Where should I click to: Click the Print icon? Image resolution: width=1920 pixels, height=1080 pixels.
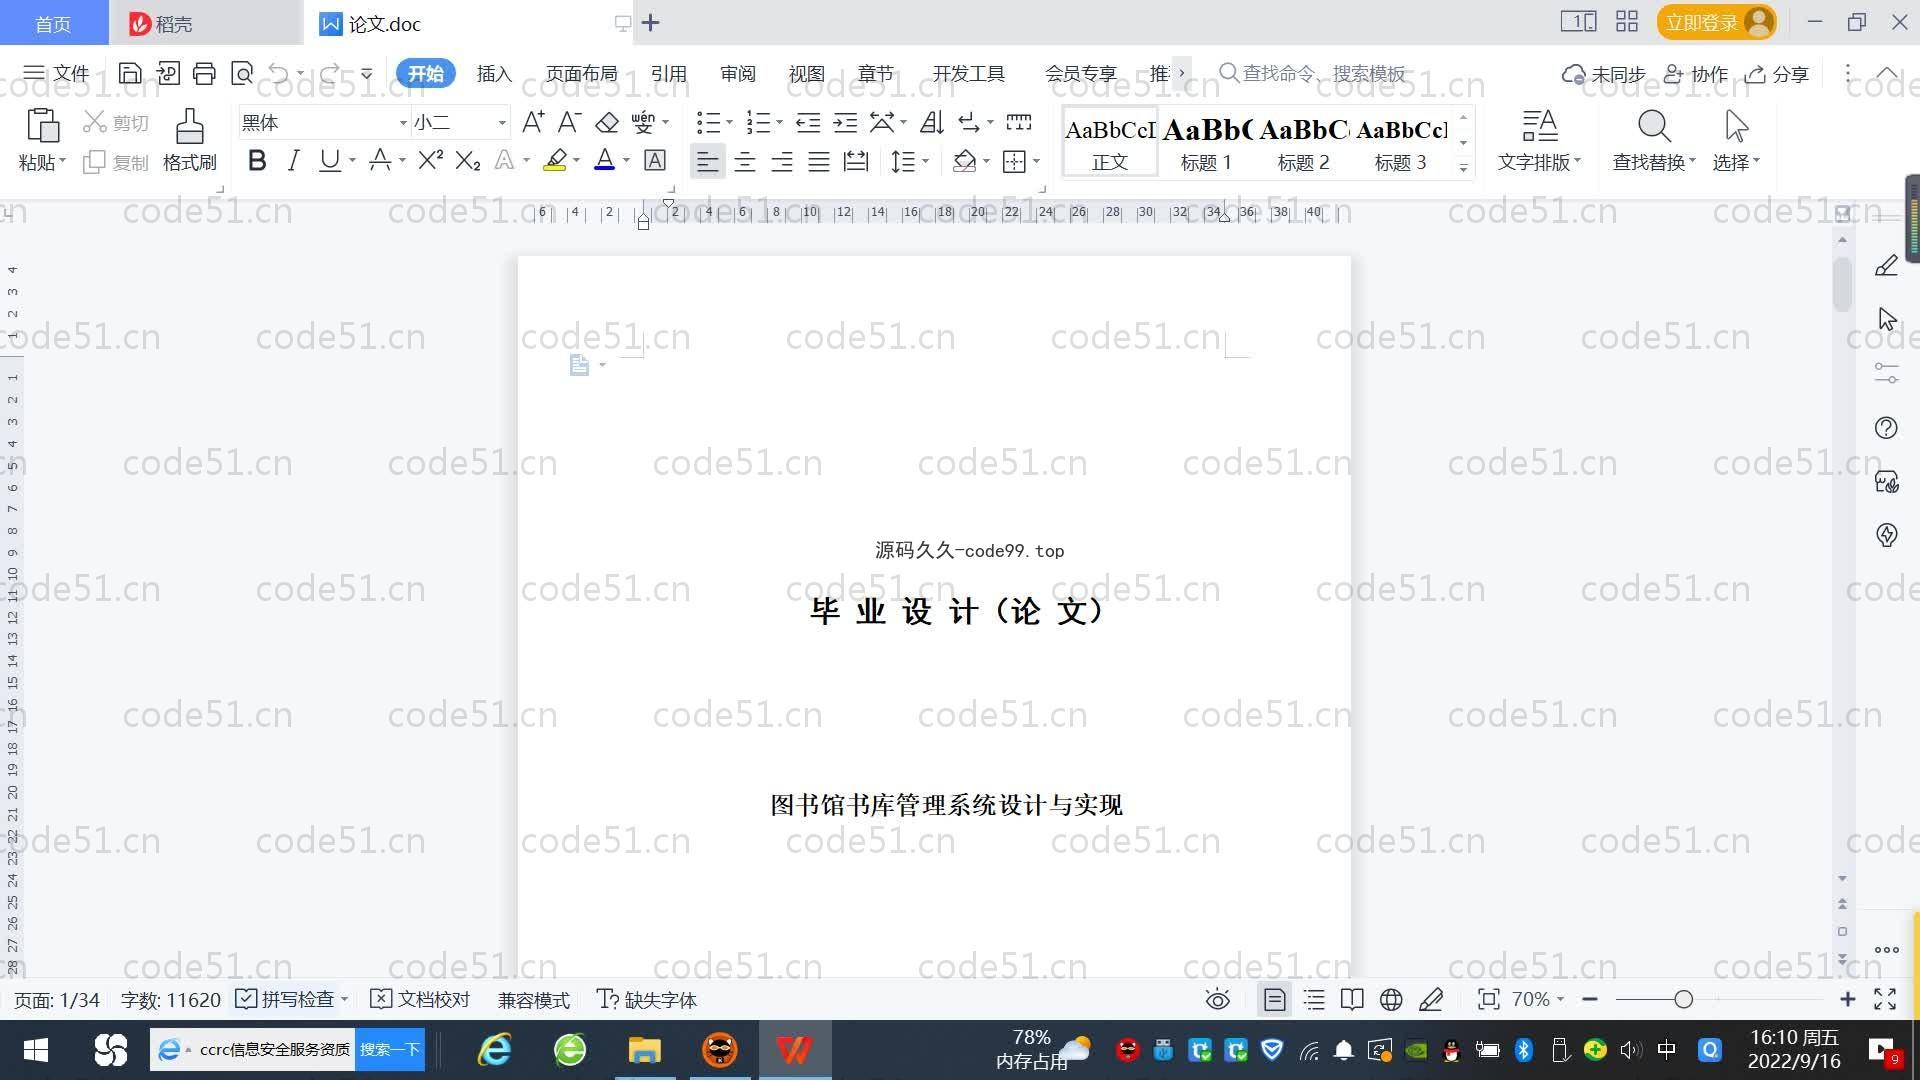tap(204, 73)
